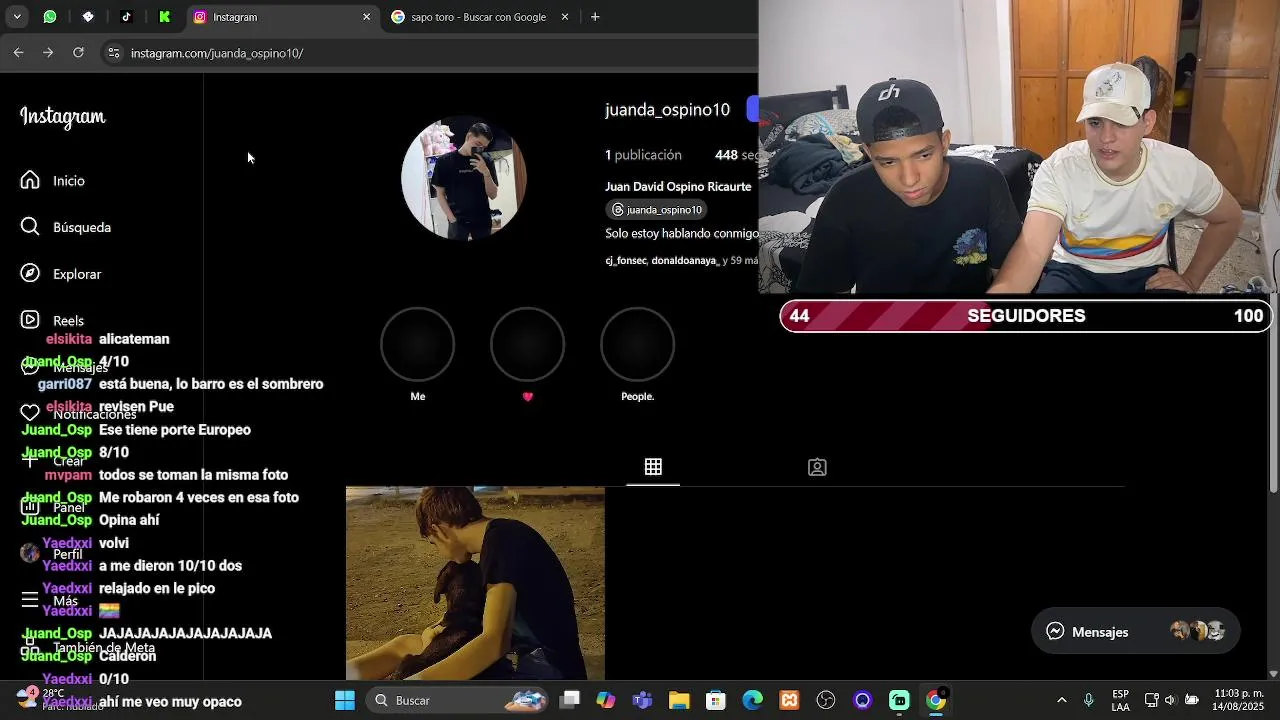Image resolution: width=1280 pixels, height=720 pixels.
Task: Click the microphone tray icon
Action: [x=1089, y=700]
